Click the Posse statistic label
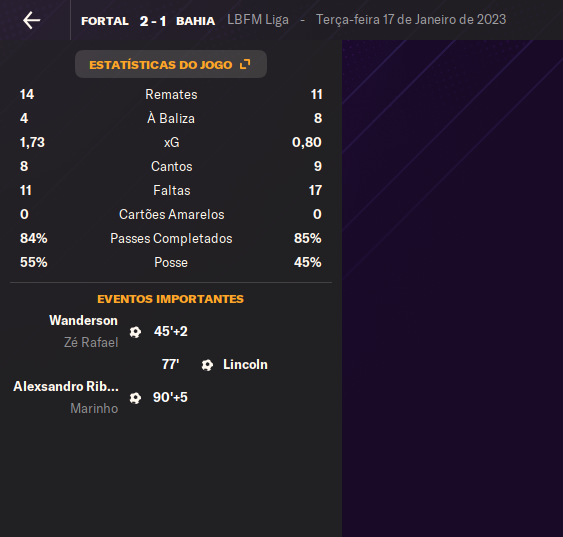The width and height of the screenshot is (563, 537). pyautogui.click(x=171, y=262)
